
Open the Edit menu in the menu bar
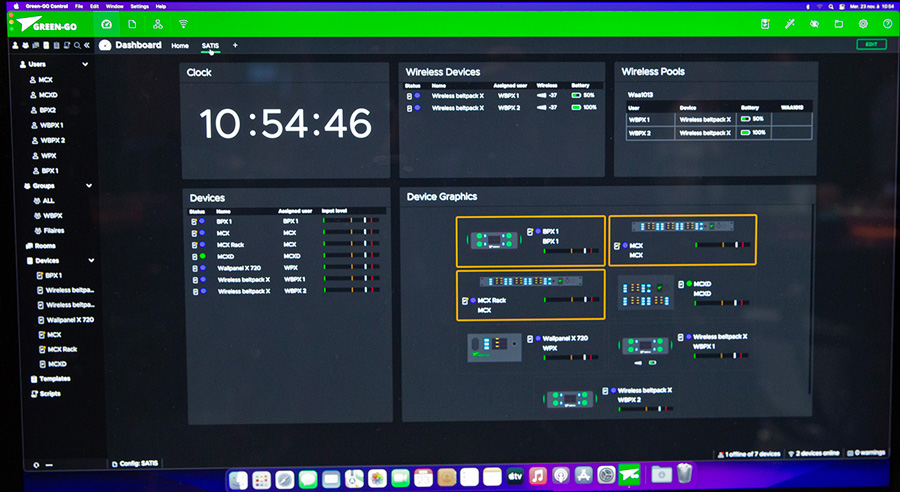(x=94, y=6)
